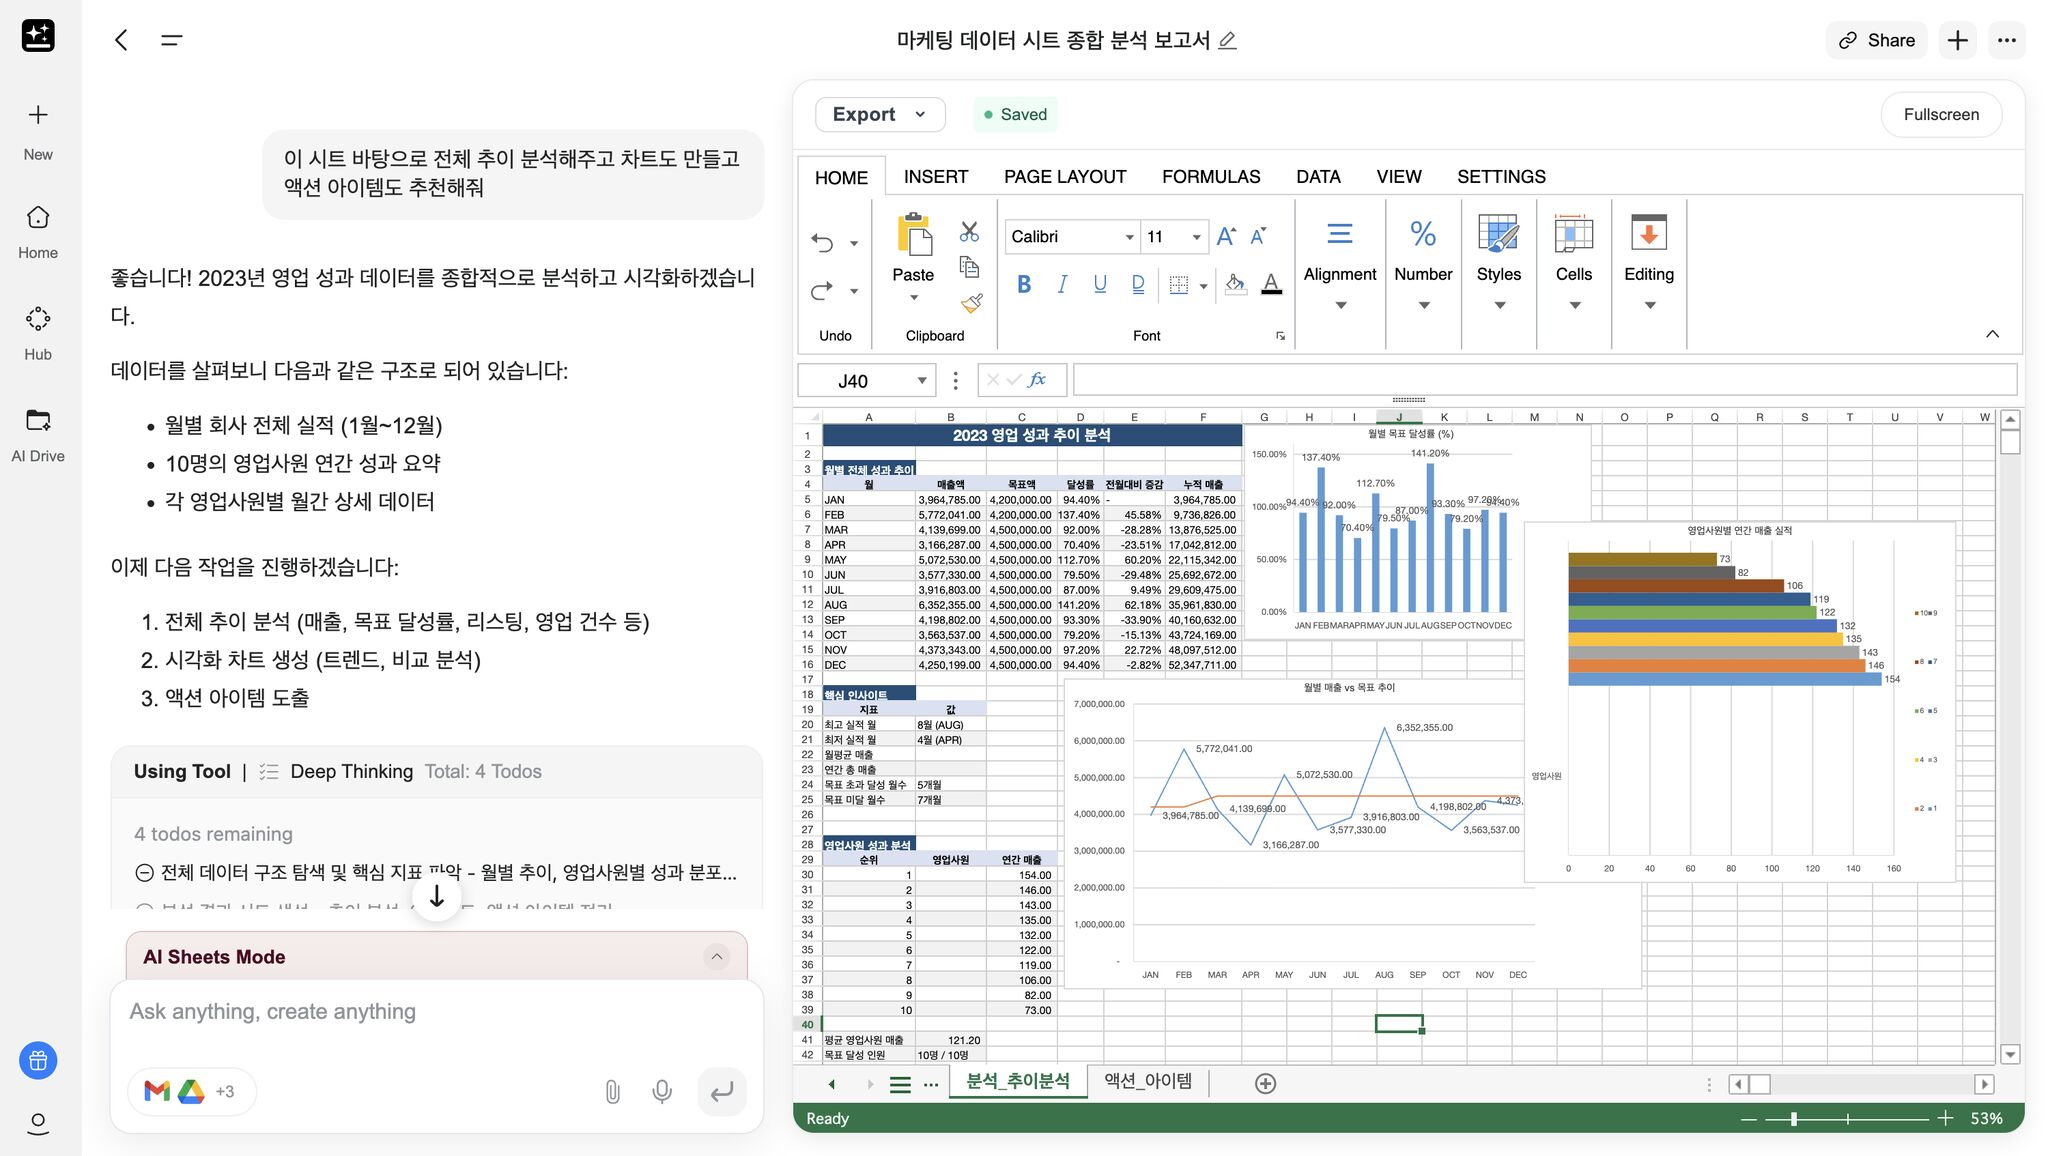Open the font size dropdown
This screenshot has height=1156, width=2048.
[x=1195, y=237]
